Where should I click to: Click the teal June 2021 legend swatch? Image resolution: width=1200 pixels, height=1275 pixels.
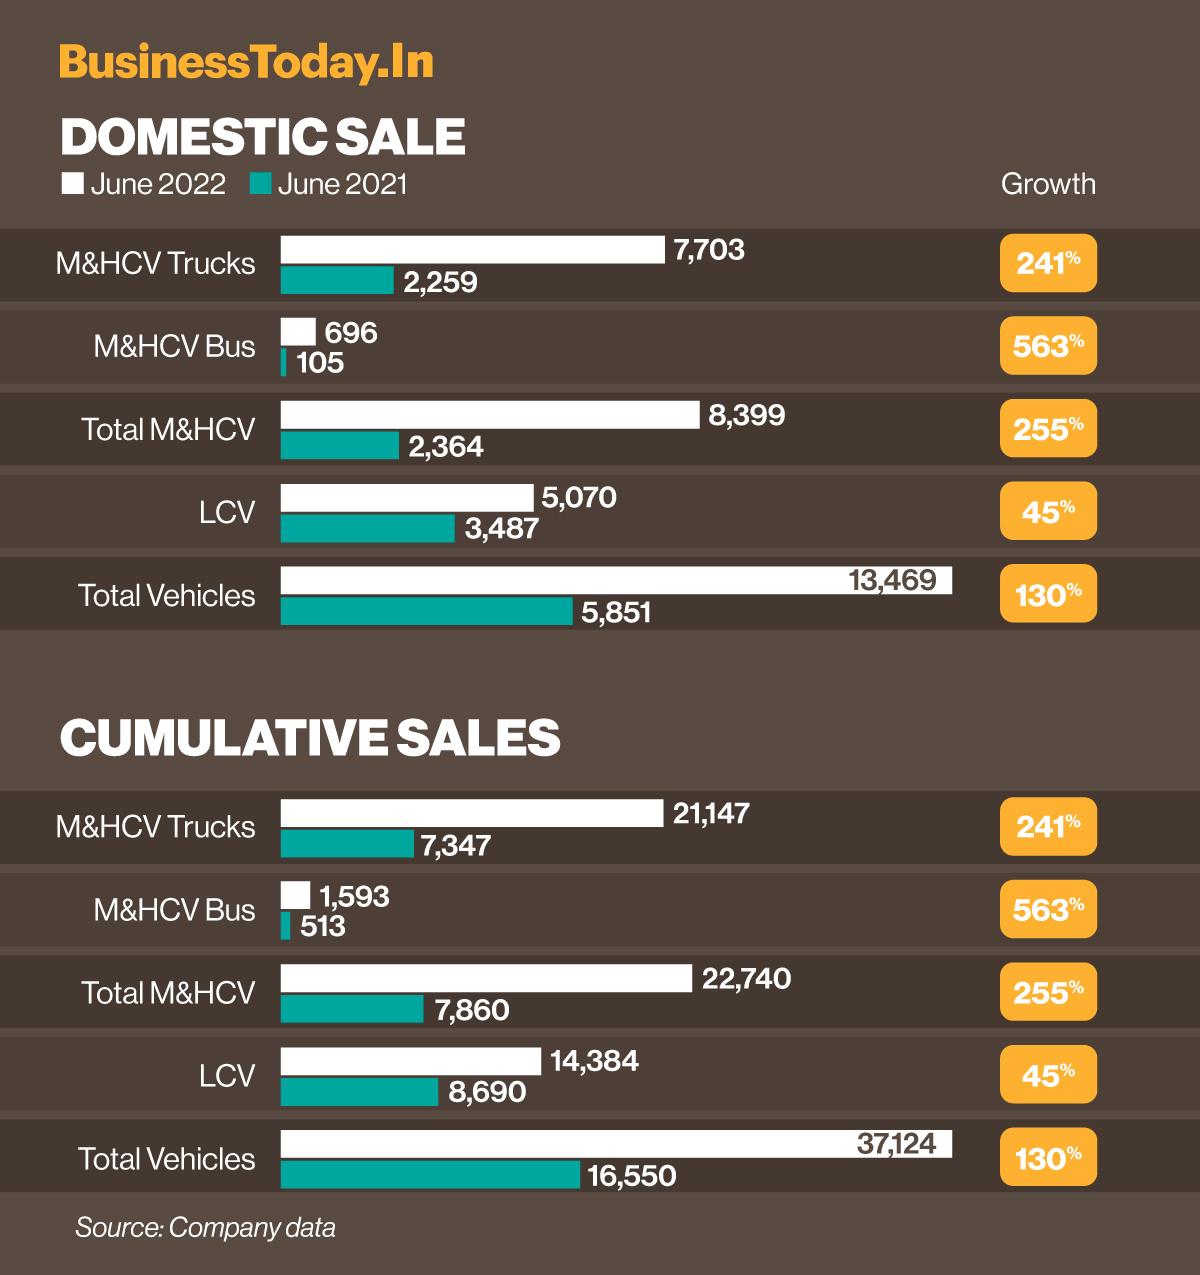(x=261, y=184)
